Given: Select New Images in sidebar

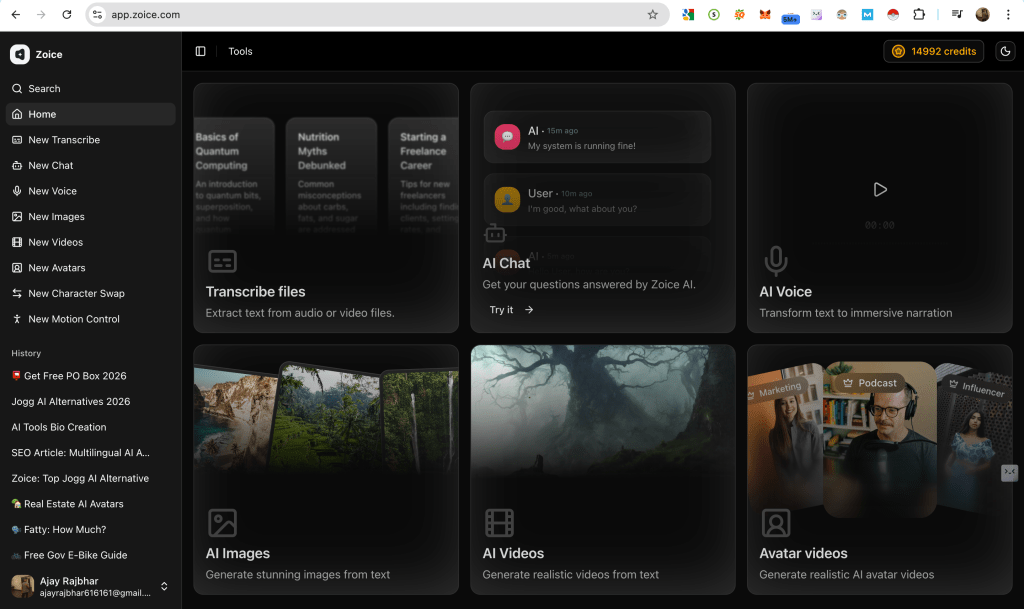Looking at the screenshot, I should (56, 217).
